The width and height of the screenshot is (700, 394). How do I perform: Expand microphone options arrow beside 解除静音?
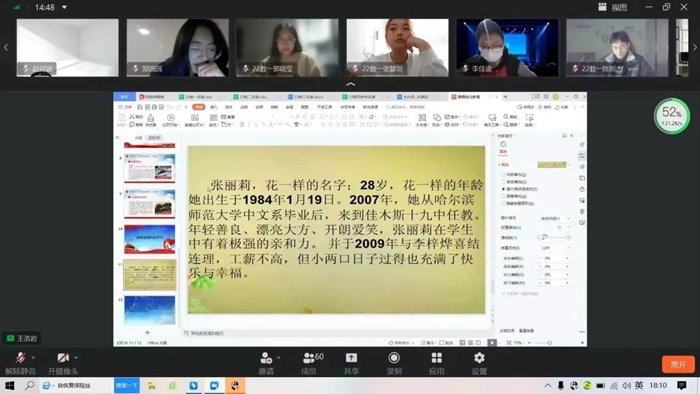(x=33, y=358)
